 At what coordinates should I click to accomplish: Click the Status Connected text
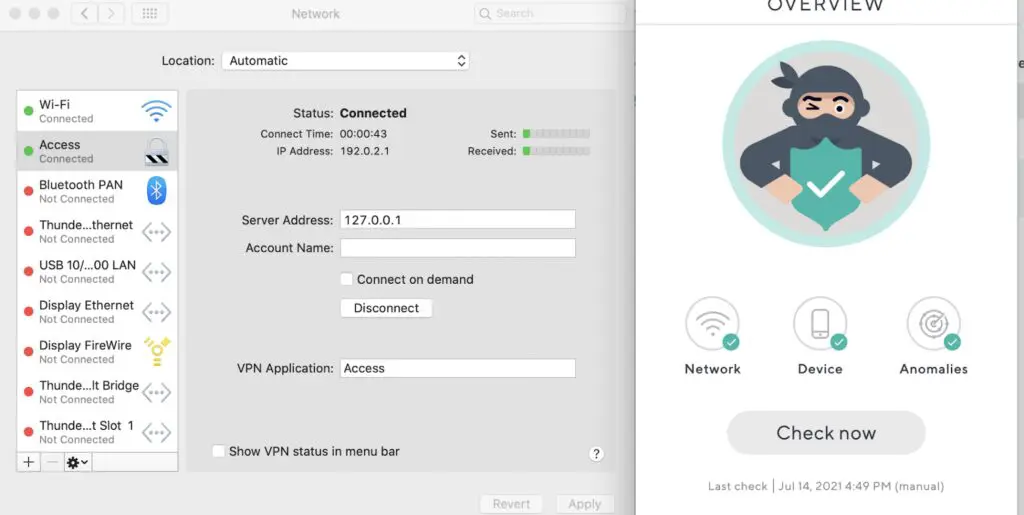pos(373,113)
